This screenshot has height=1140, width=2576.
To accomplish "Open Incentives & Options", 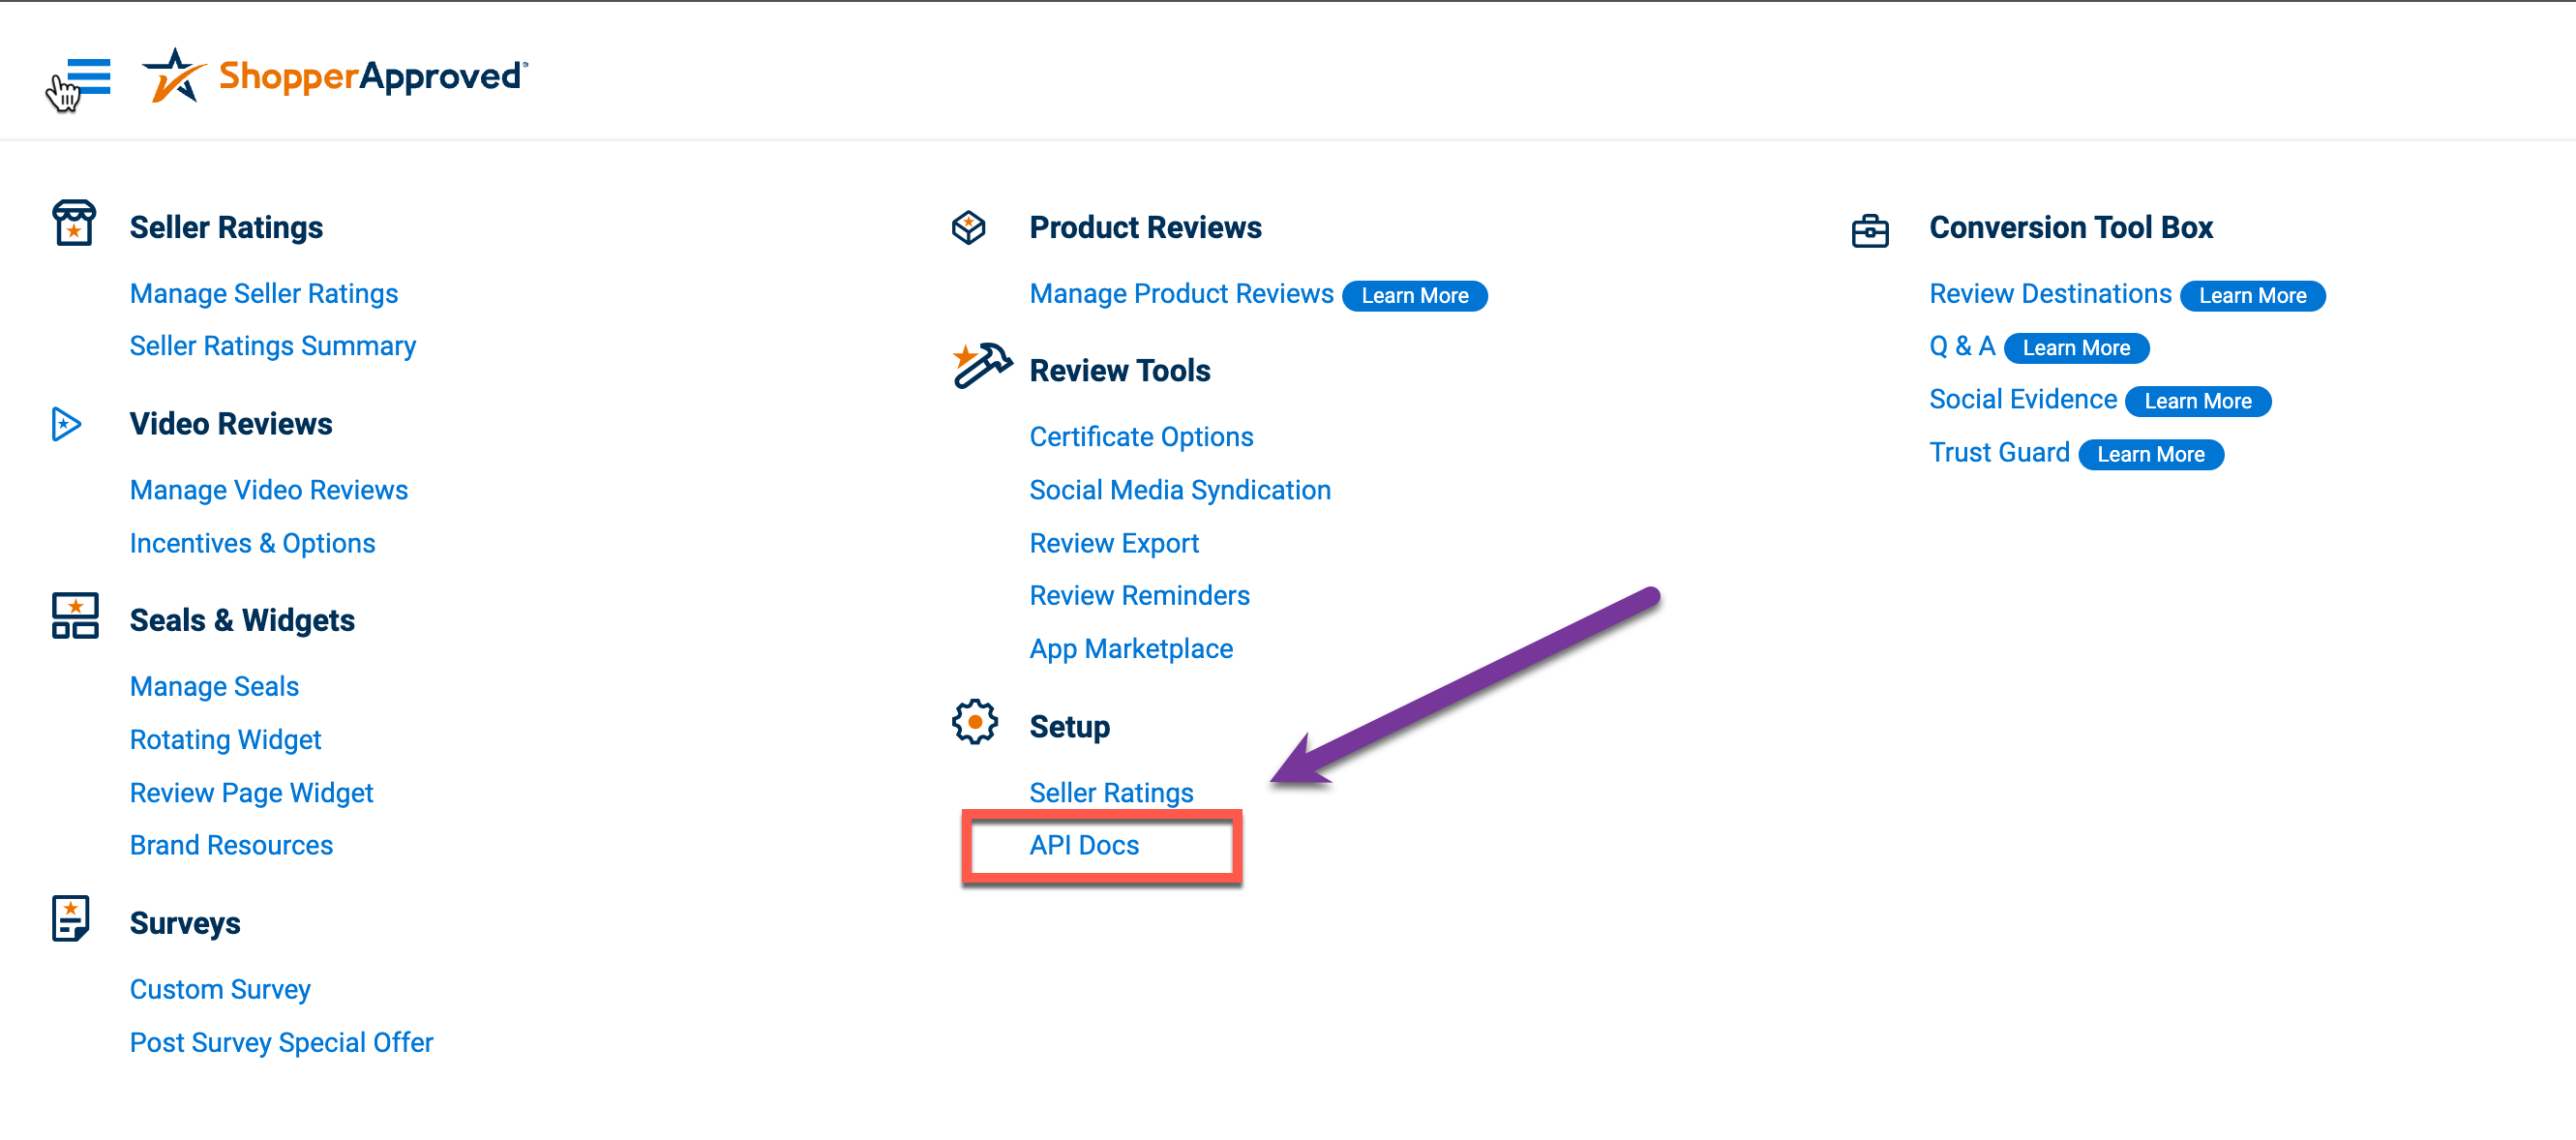I will (253, 543).
